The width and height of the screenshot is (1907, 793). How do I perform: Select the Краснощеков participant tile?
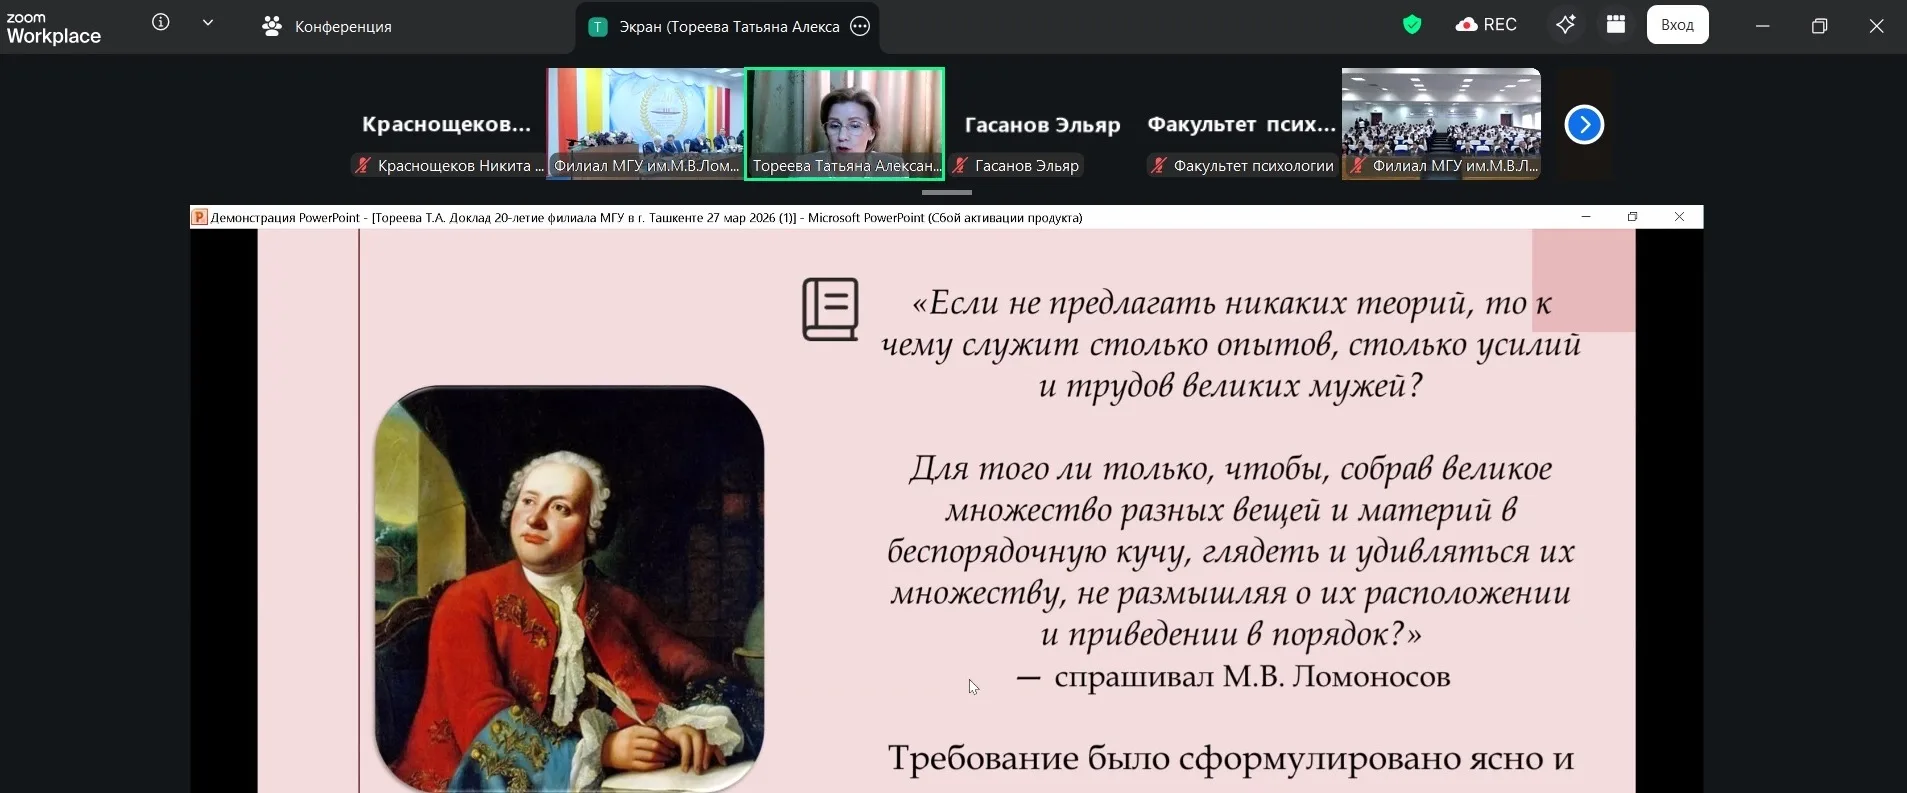[446, 124]
